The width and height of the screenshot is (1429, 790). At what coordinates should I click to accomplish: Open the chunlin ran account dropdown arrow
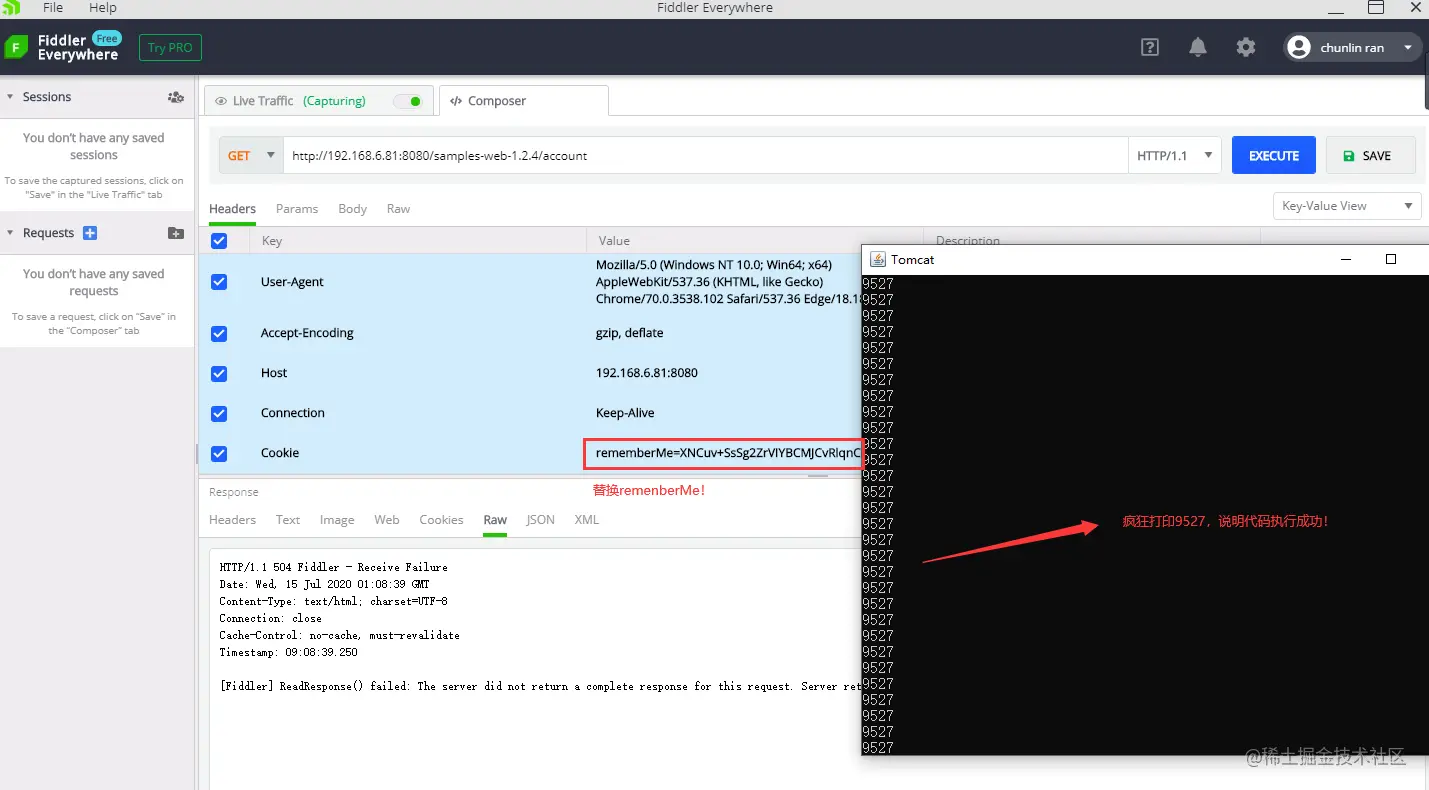click(x=1408, y=47)
